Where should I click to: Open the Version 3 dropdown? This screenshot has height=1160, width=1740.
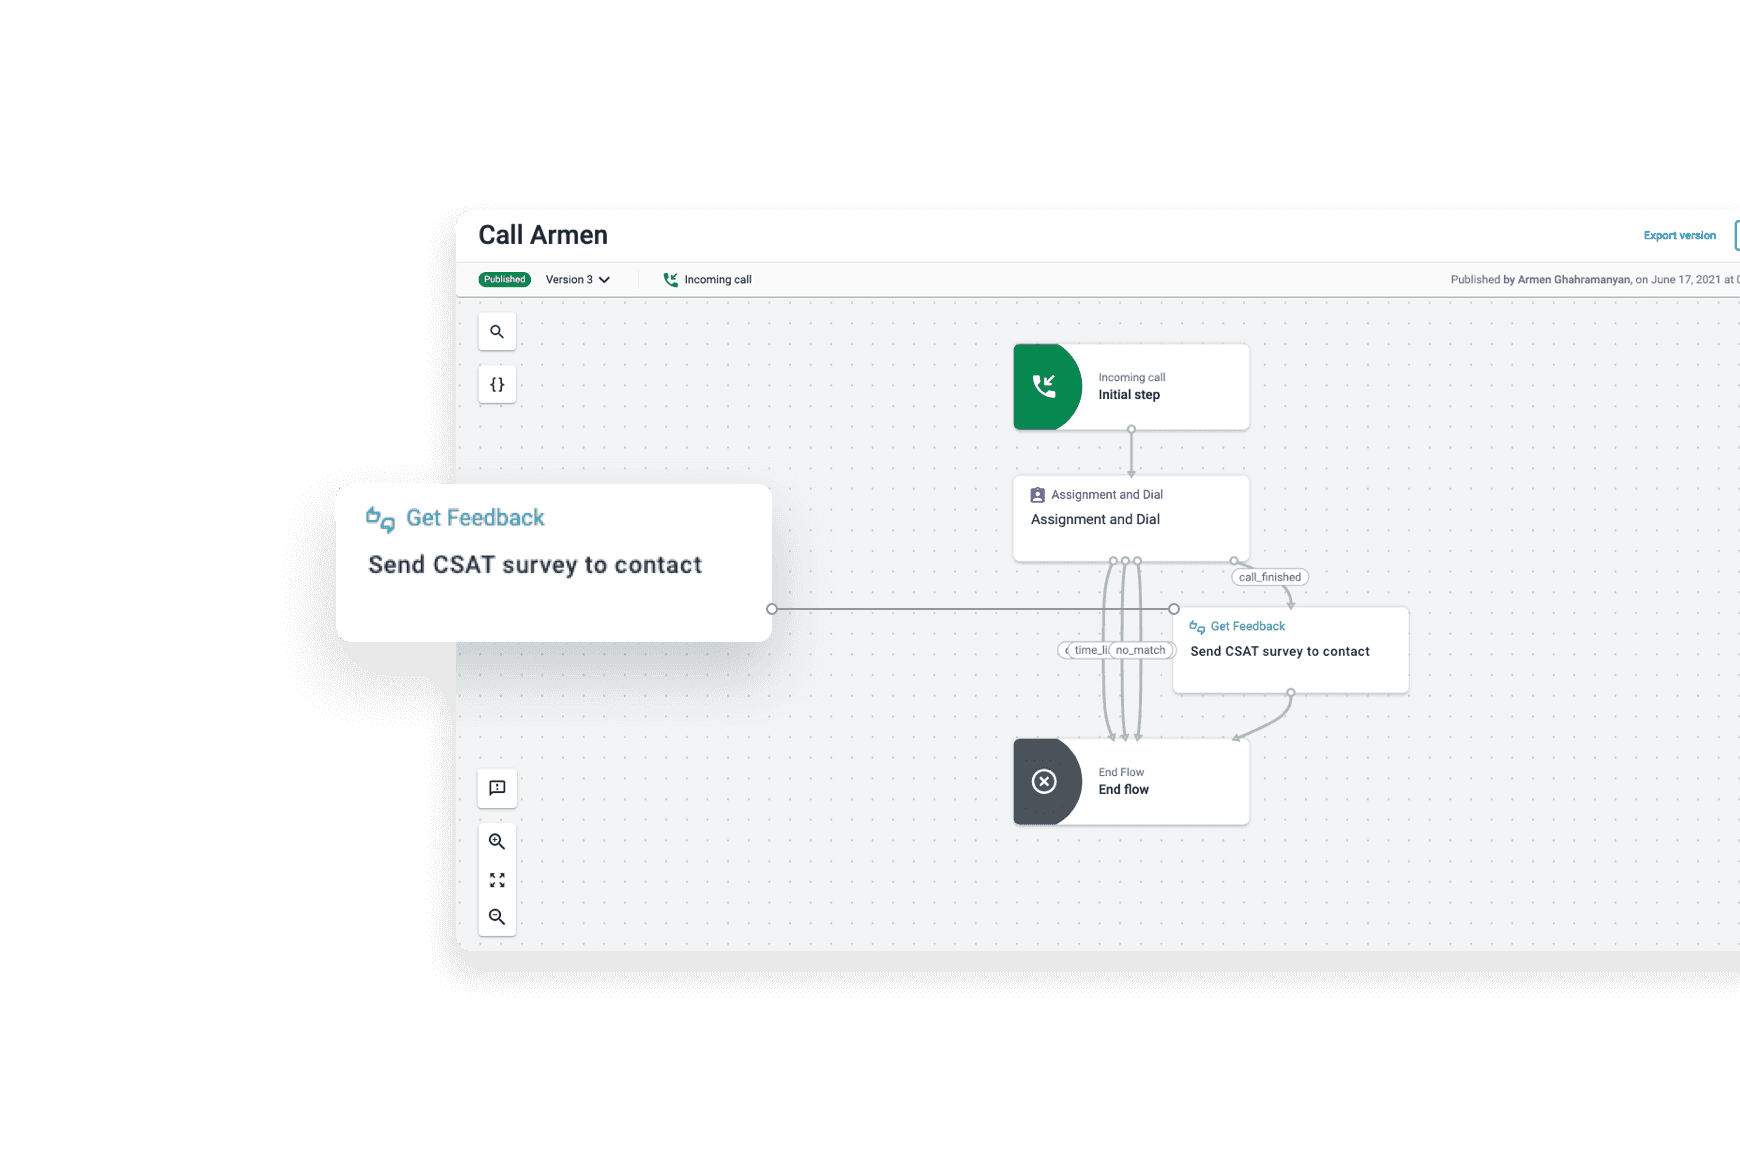click(578, 280)
